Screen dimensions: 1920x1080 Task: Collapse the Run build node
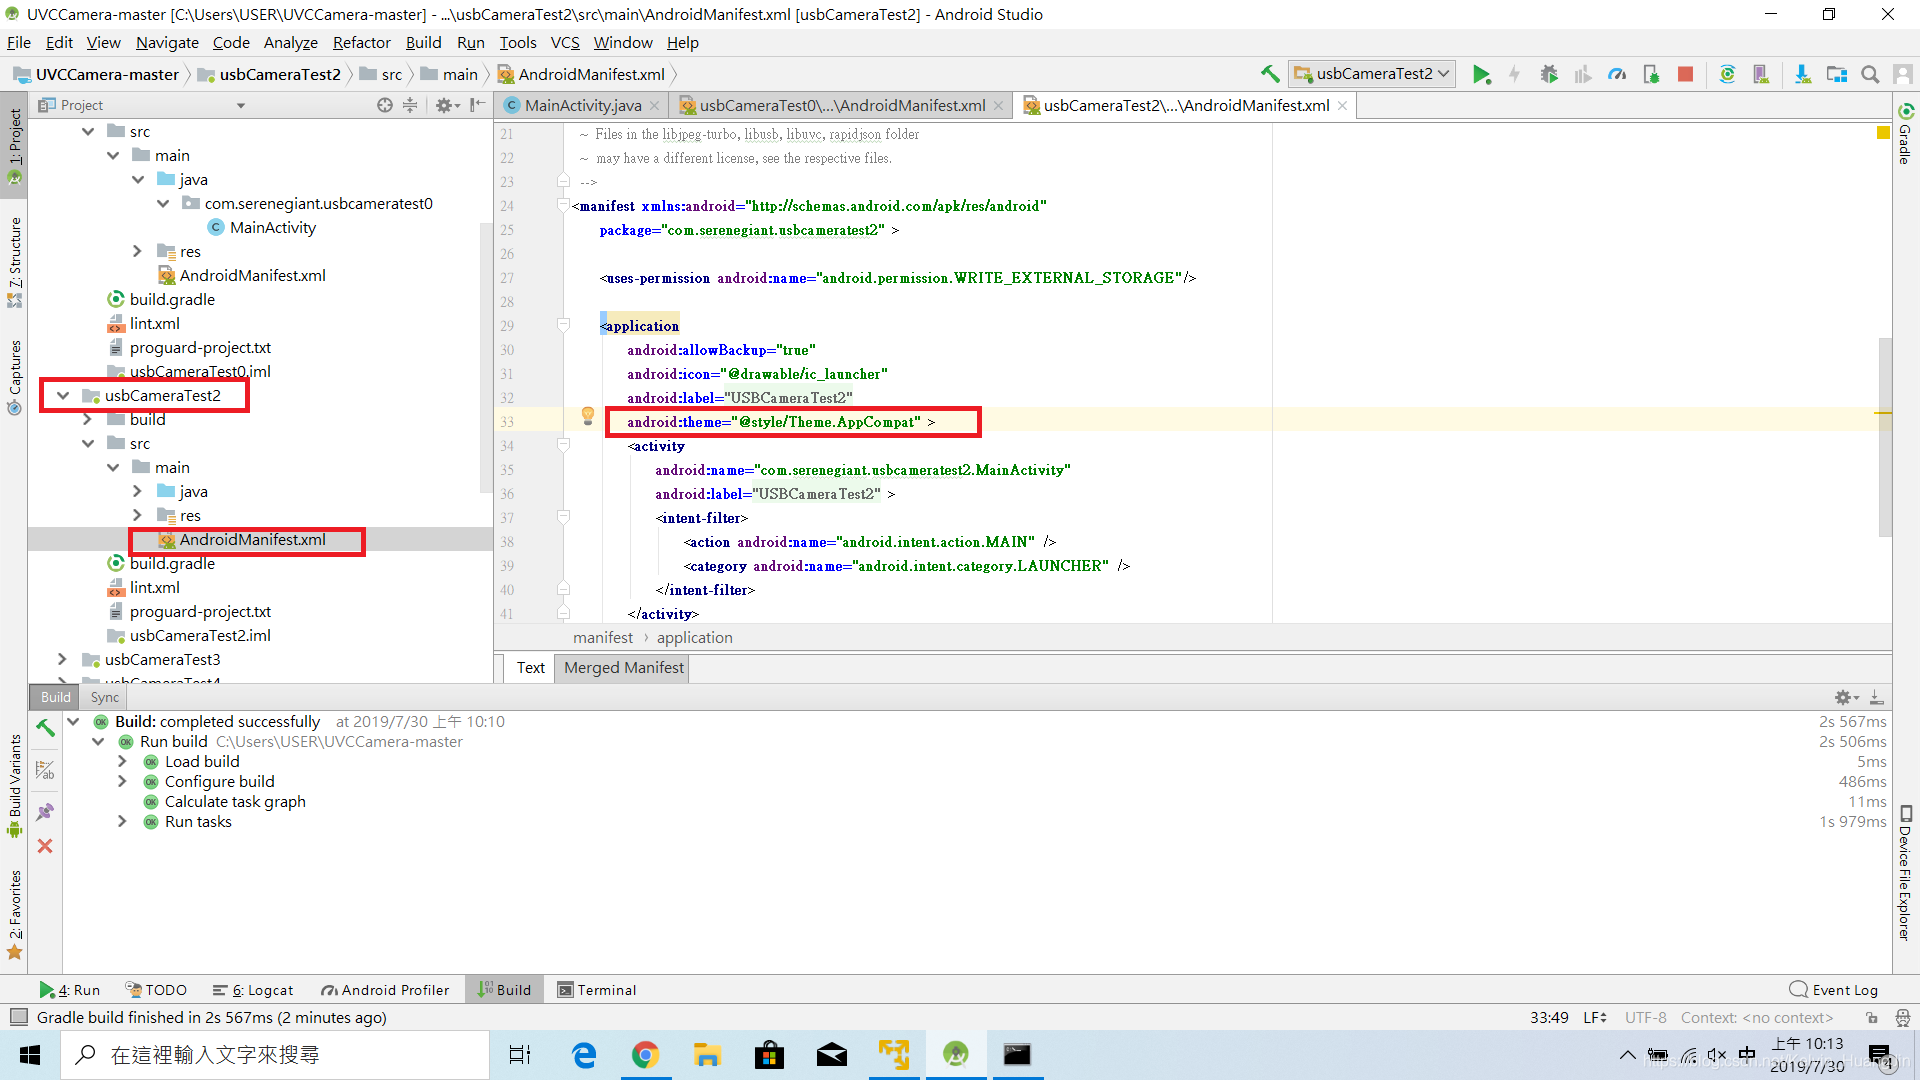98,742
